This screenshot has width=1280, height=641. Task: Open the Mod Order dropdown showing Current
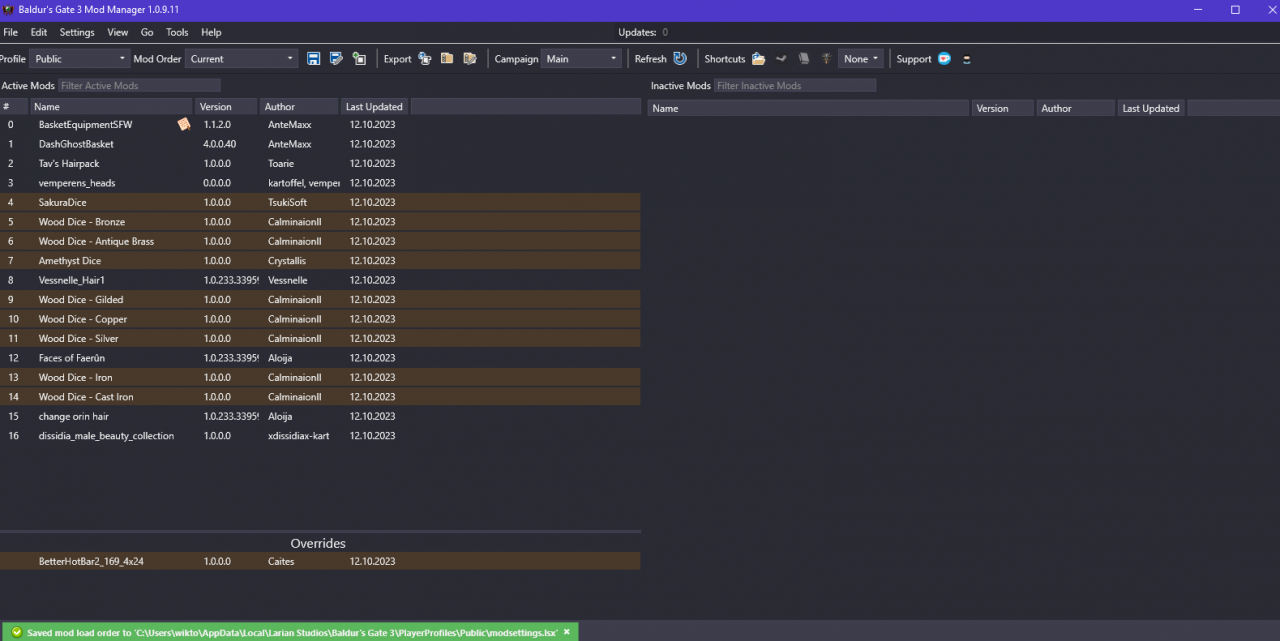pos(242,59)
